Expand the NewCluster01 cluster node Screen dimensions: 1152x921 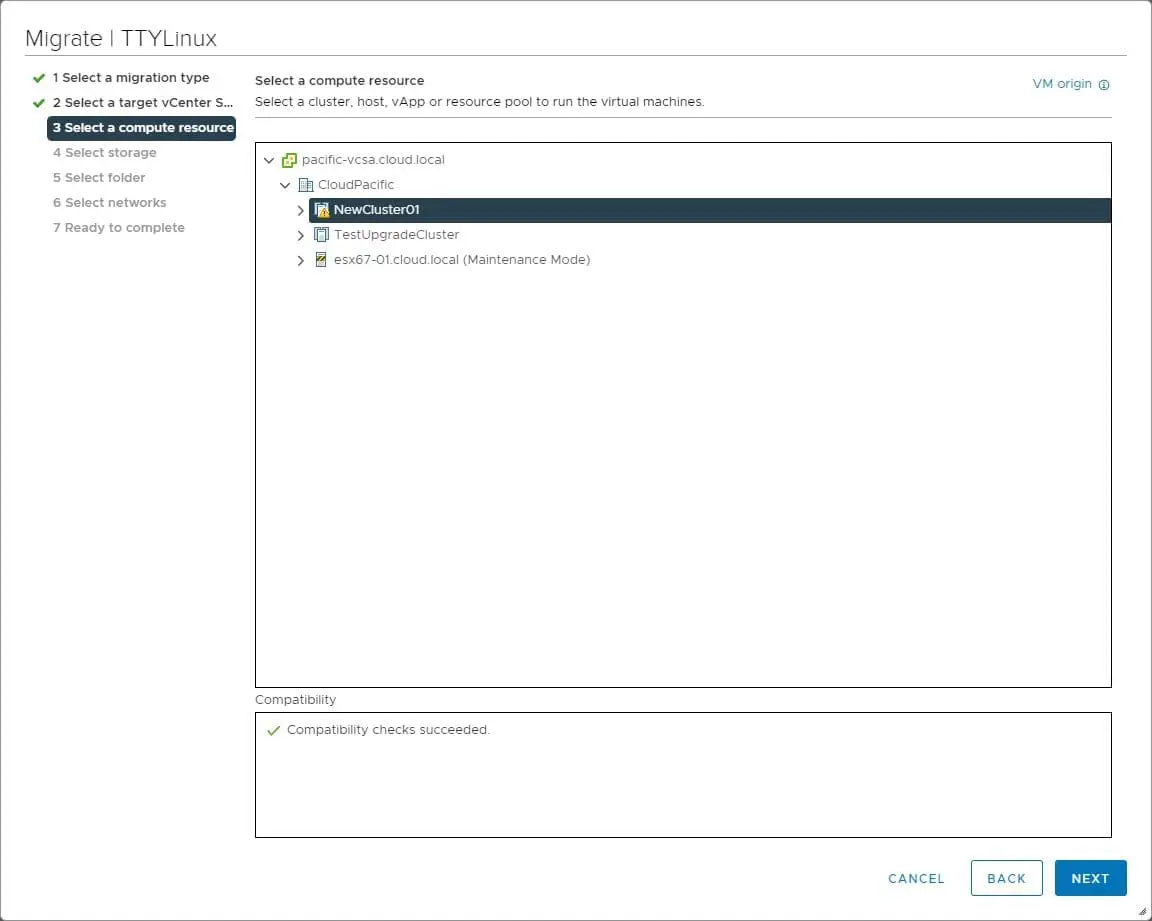tap(300, 211)
